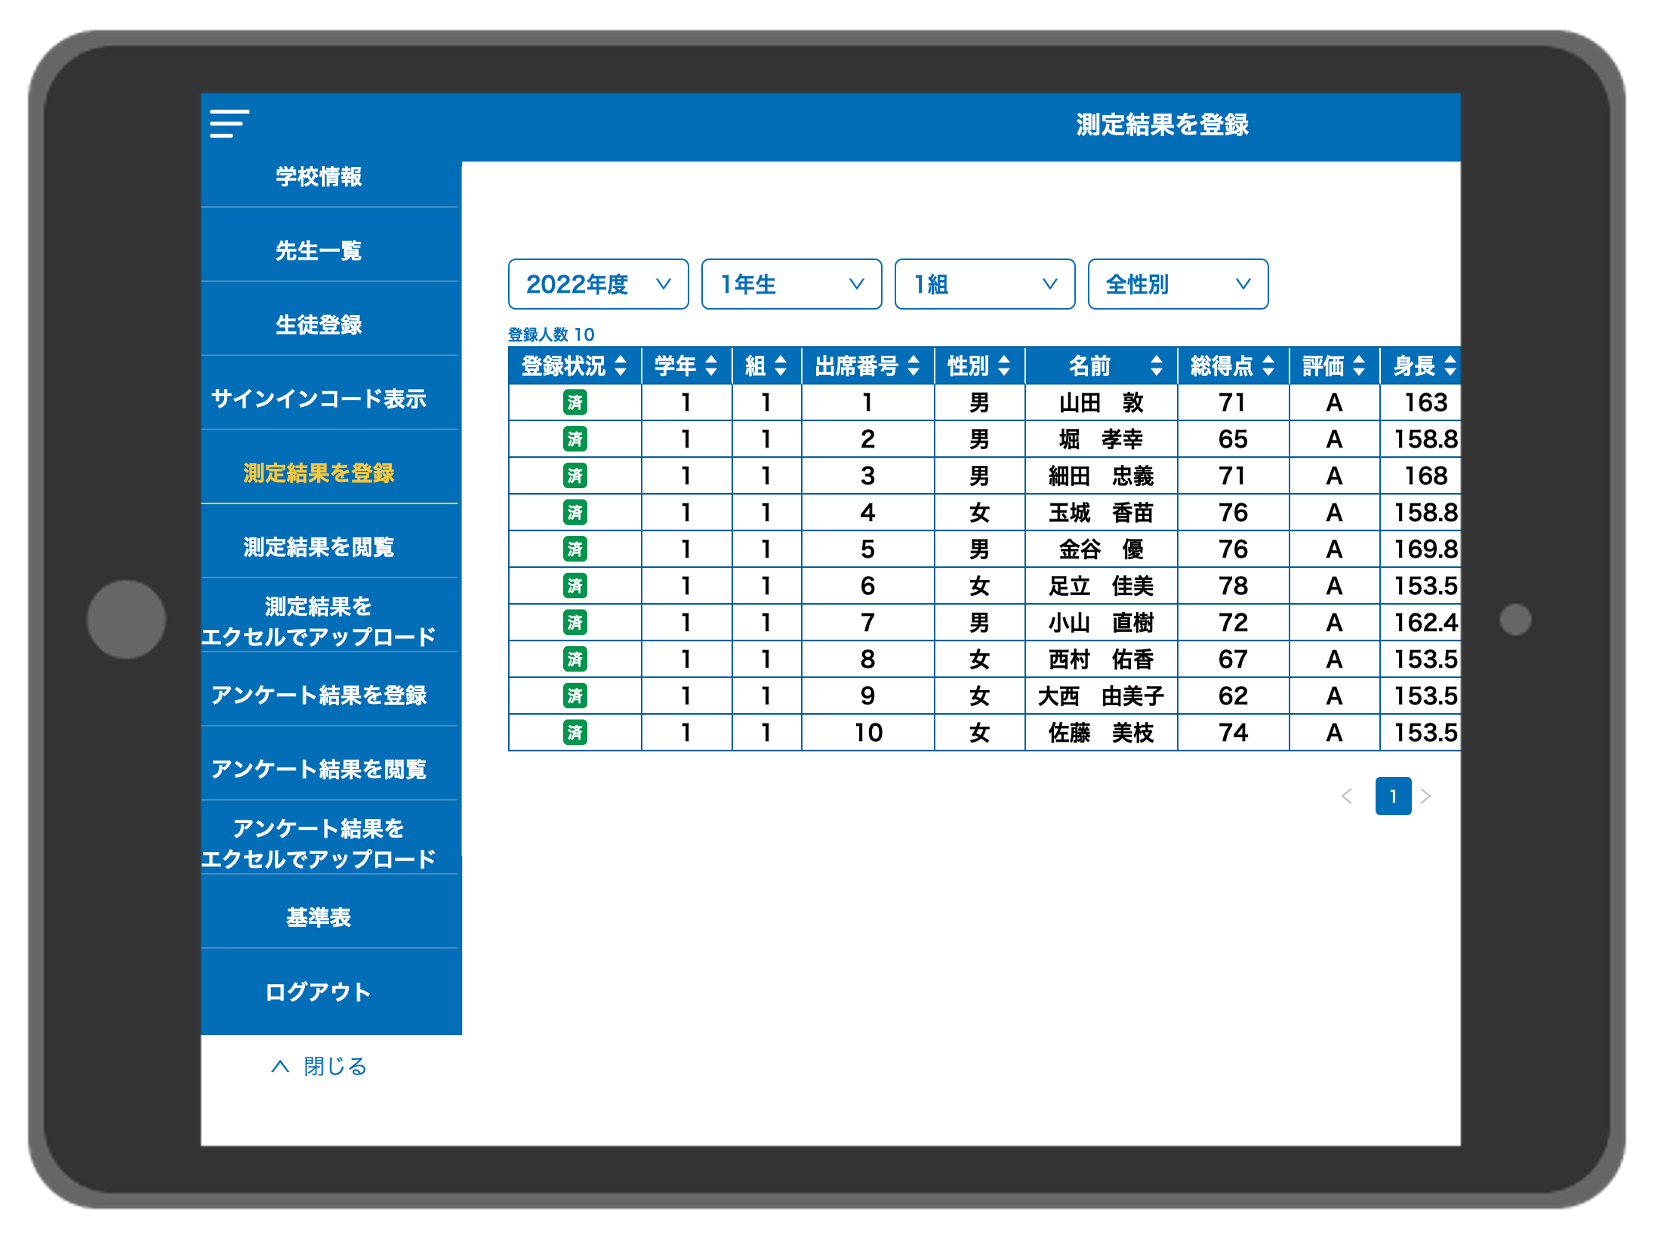Click the green 済 badge for 足立 佳美
Screen dimensions: 1654x1237
coord(575,586)
